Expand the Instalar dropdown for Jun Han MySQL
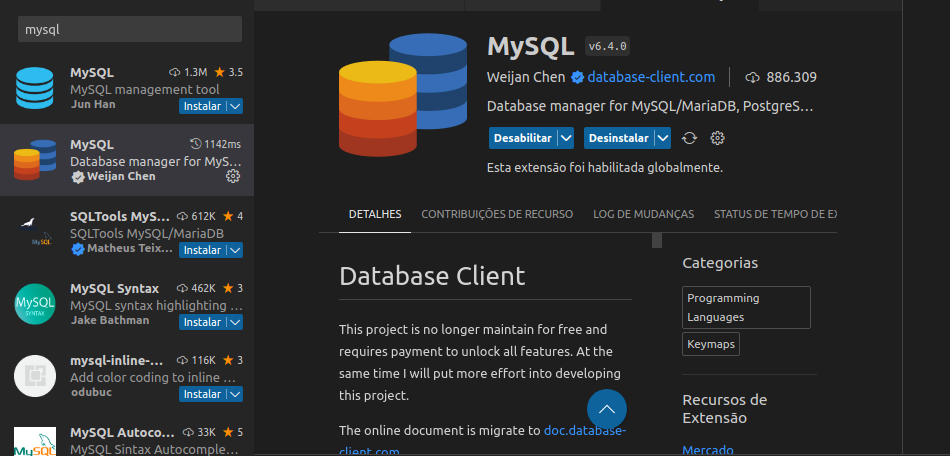The width and height of the screenshot is (950, 456). click(x=236, y=106)
